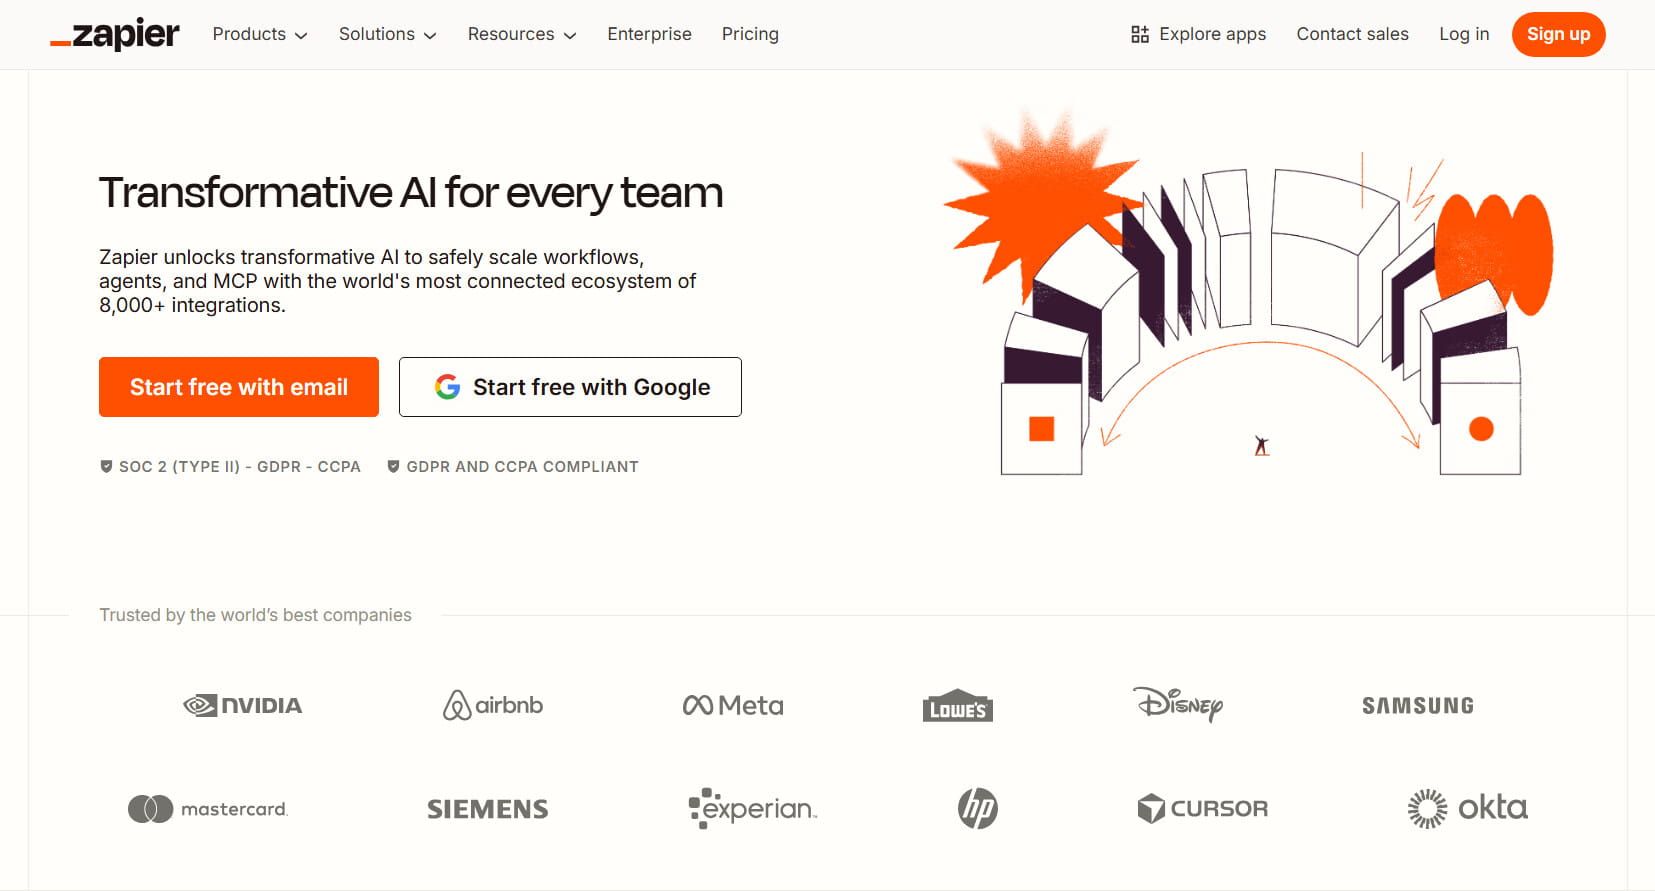Image resolution: width=1655 pixels, height=891 pixels.
Task: Click the Samsung logo
Action: click(x=1418, y=706)
